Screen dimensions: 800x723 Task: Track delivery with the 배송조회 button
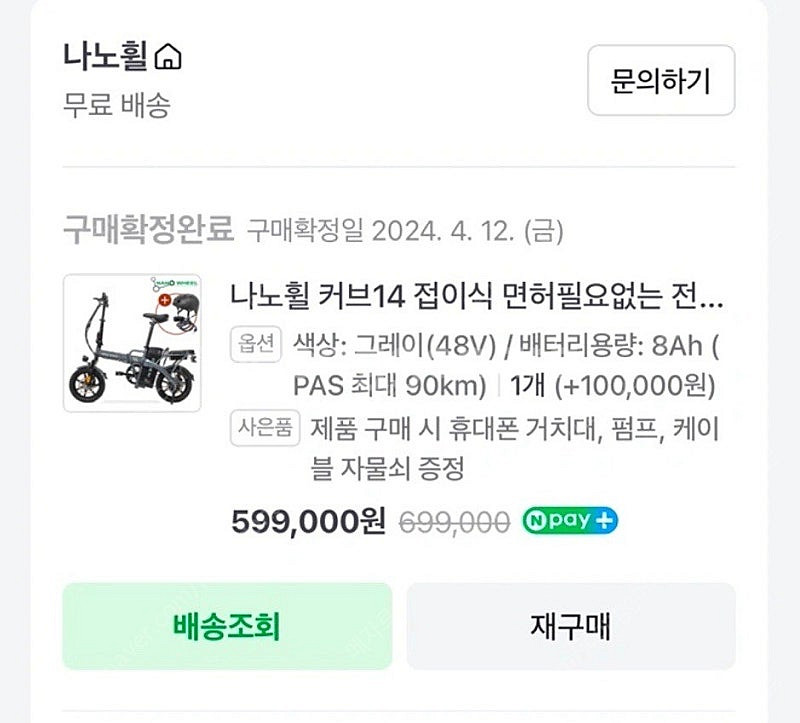(226, 626)
